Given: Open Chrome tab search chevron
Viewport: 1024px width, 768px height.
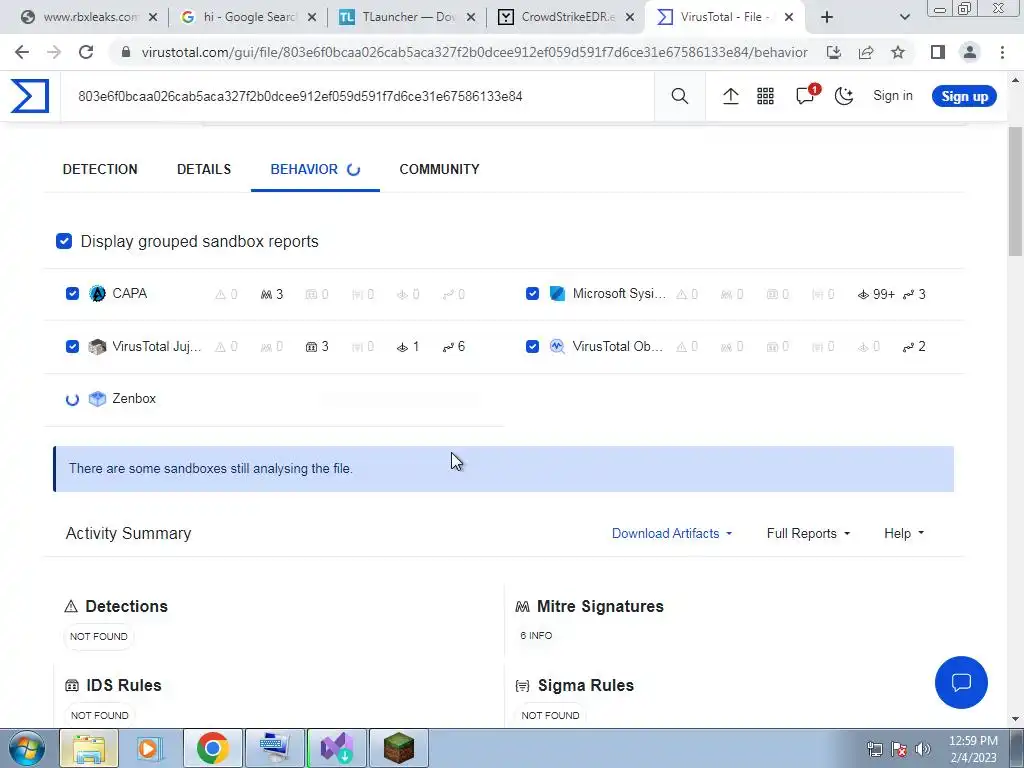Looking at the screenshot, I should (904, 18).
